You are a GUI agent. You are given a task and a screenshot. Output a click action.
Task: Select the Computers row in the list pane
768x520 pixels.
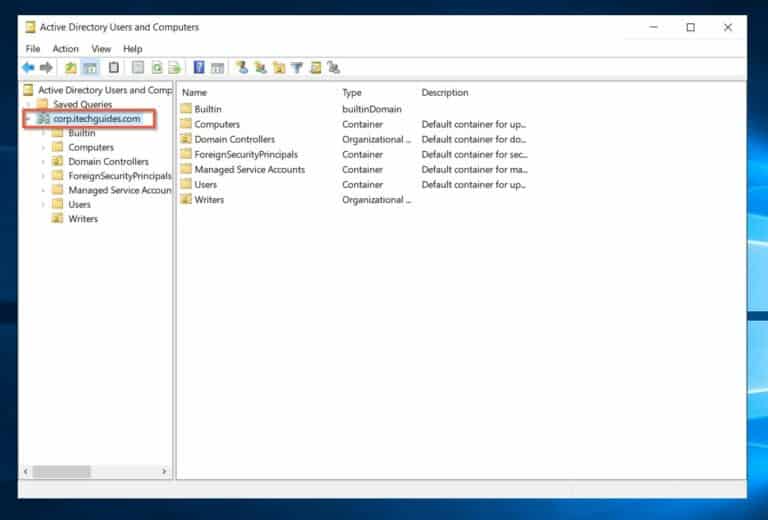tap(217, 124)
